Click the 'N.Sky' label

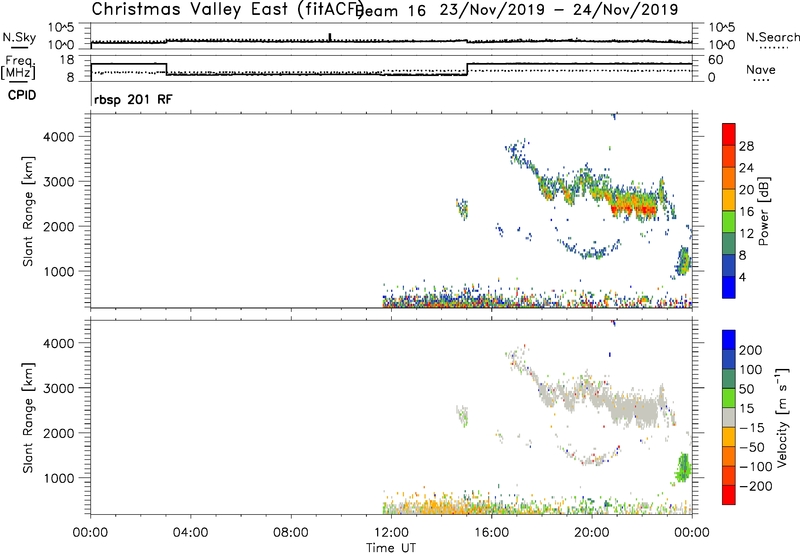pyautogui.click(x=19, y=37)
